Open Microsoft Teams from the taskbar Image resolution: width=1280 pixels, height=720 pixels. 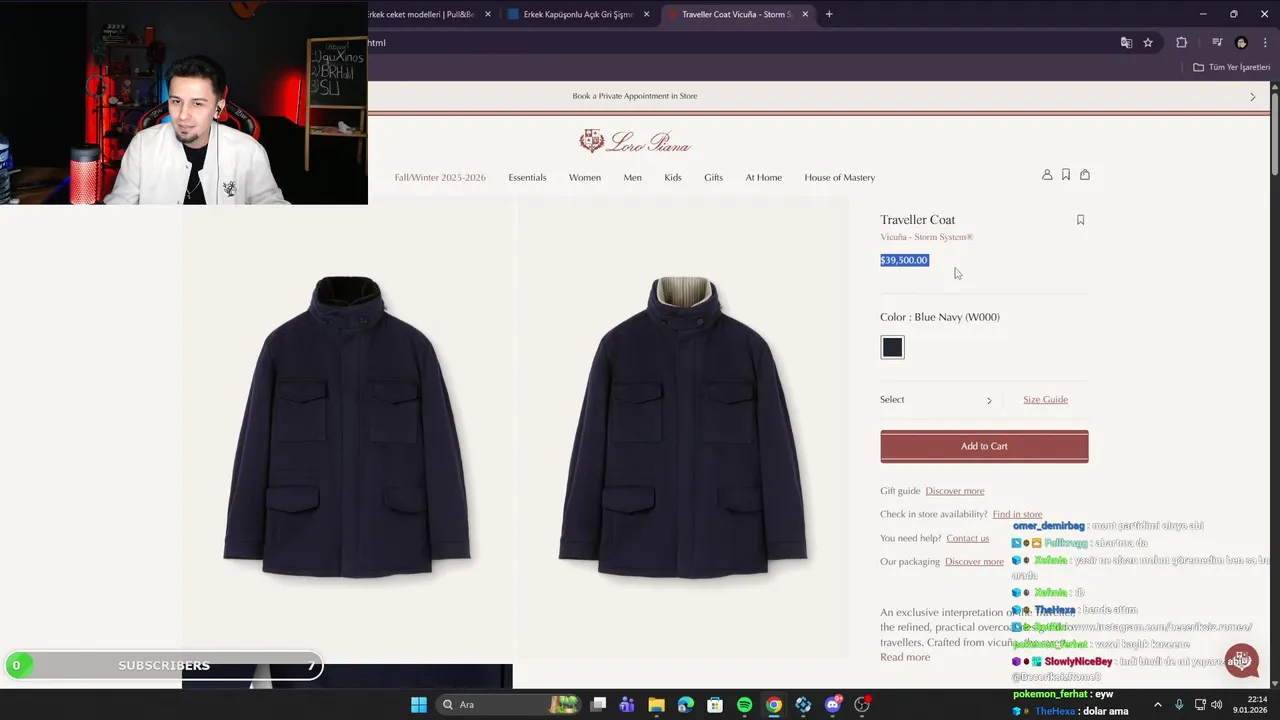pos(627,705)
